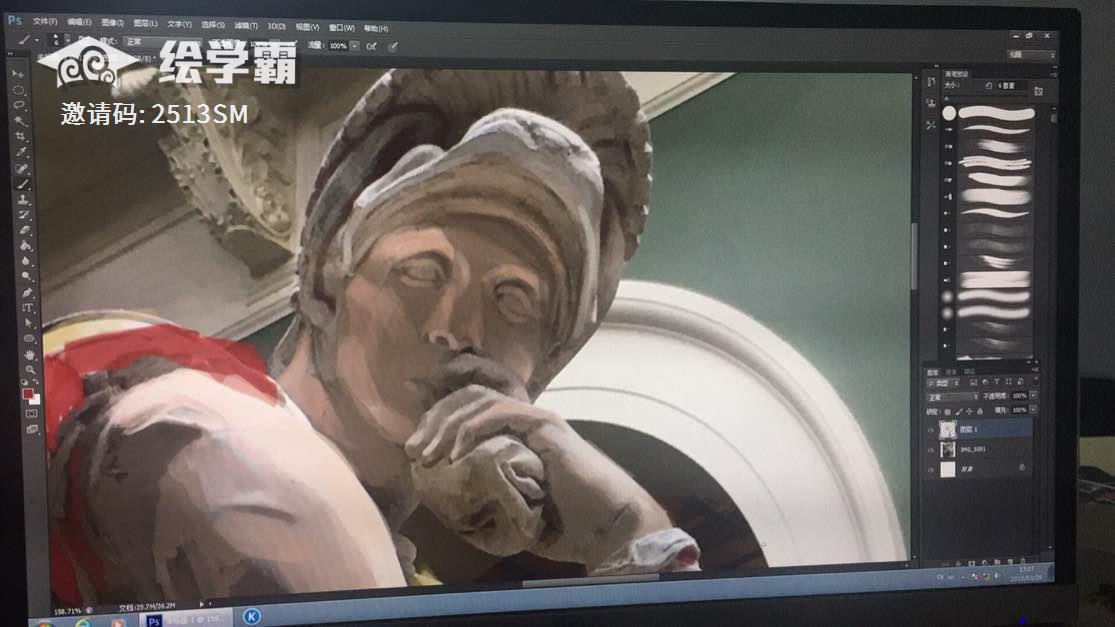Screen dimensions: 1115x627
Task: Select the Dodge tool
Action: coord(27,277)
